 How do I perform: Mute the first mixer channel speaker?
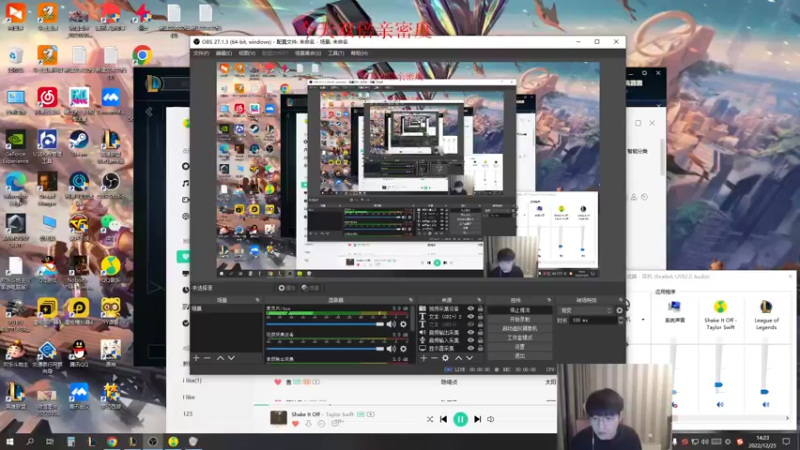[x=391, y=324]
